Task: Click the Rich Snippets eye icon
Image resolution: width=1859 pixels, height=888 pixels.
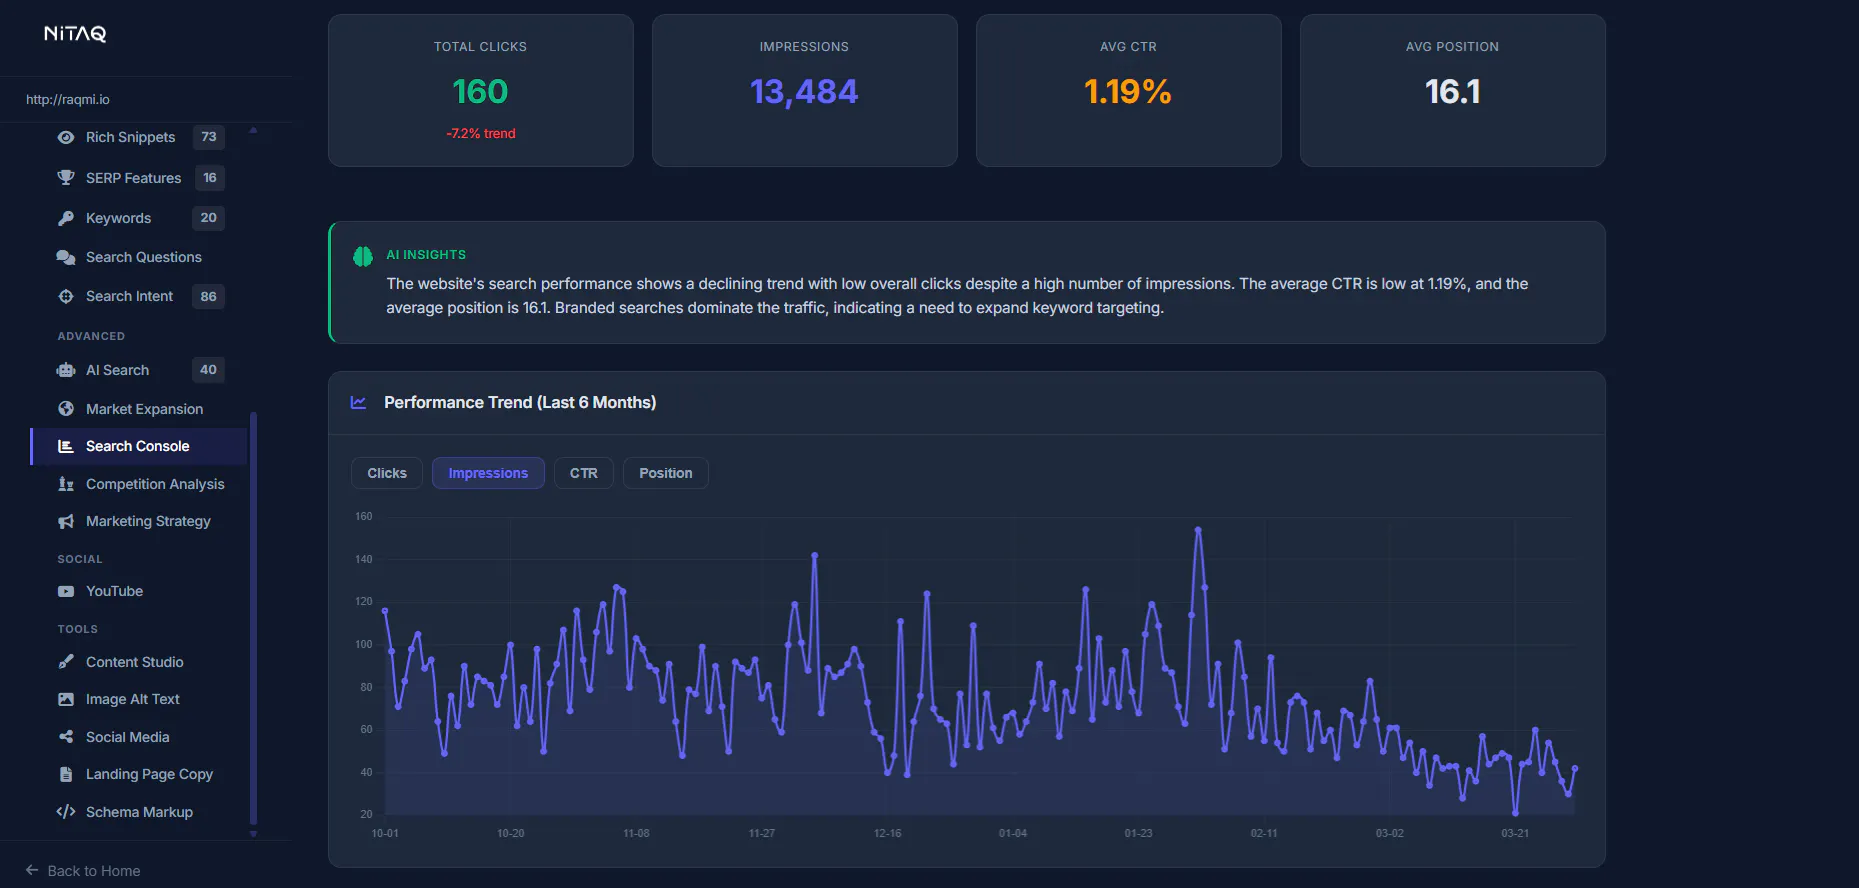Action: (66, 137)
